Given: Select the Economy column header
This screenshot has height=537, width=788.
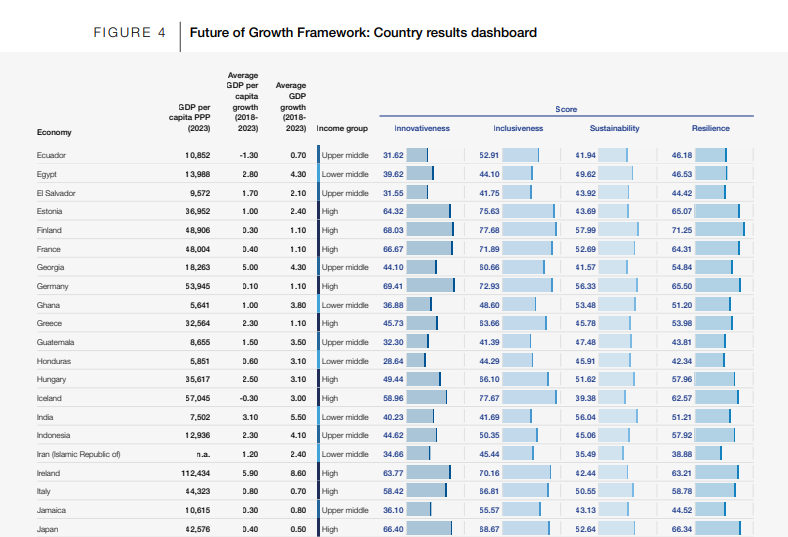Looking at the screenshot, I should [54, 132].
